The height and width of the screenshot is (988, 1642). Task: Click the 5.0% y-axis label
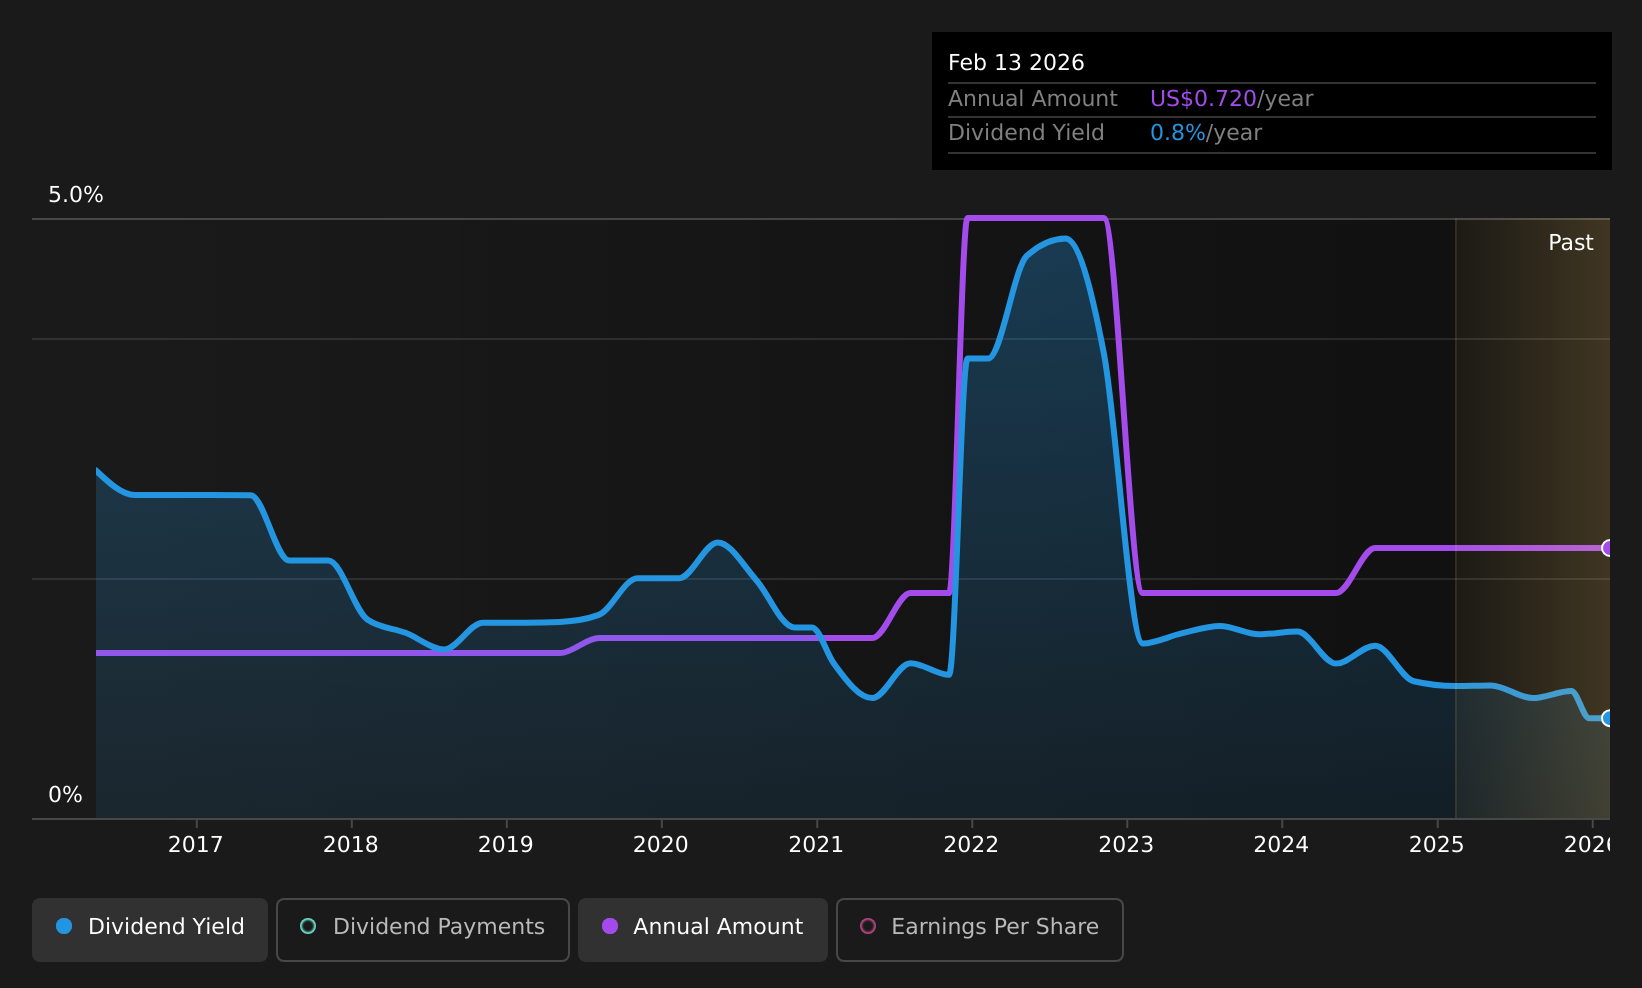click(76, 195)
